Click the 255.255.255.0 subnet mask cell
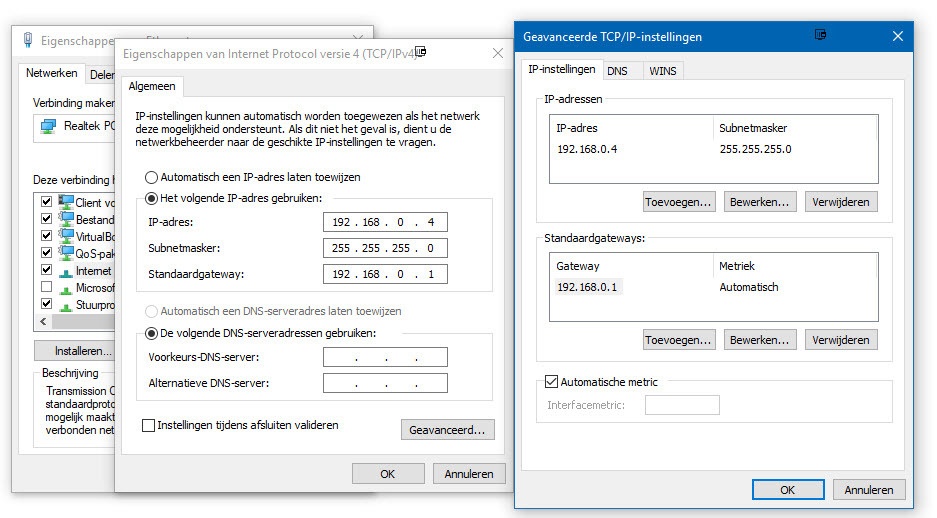Screen dimensions: 937x518 pyautogui.click(x=755, y=149)
